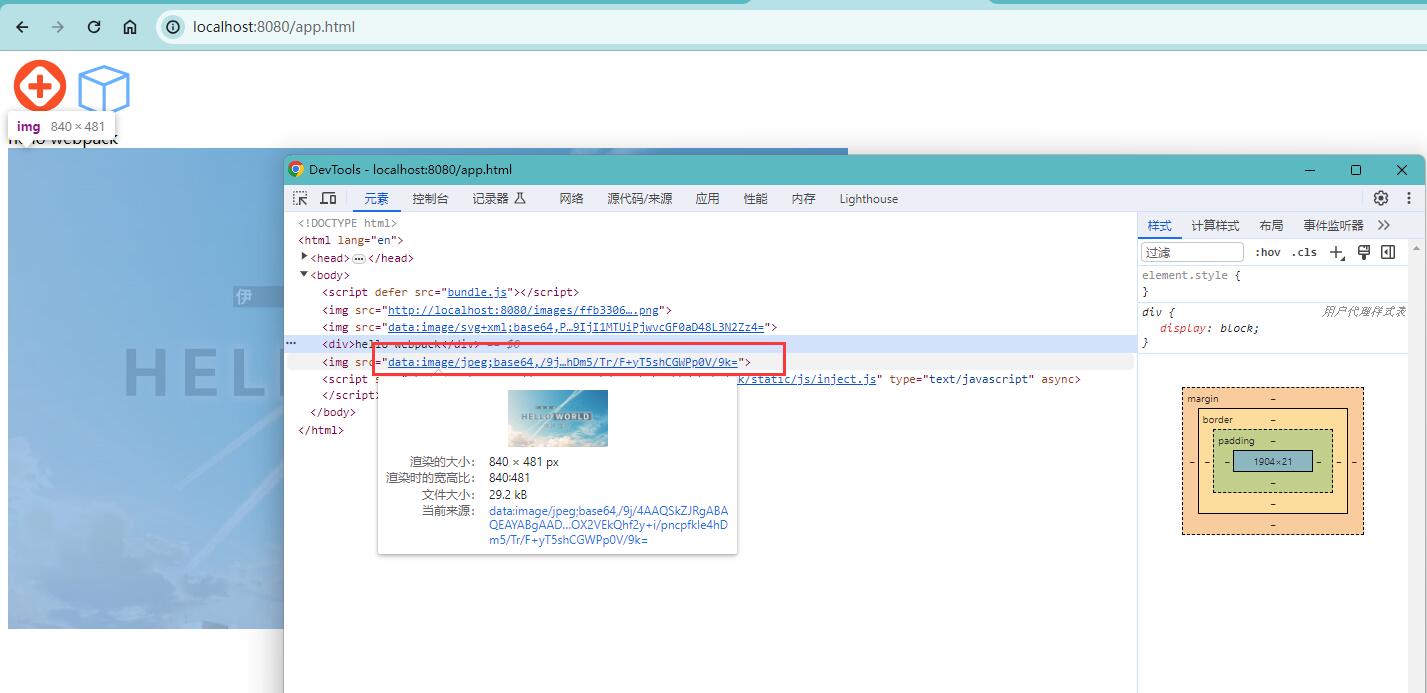
Task: Open the Lighthouse tab
Action: tap(869, 199)
